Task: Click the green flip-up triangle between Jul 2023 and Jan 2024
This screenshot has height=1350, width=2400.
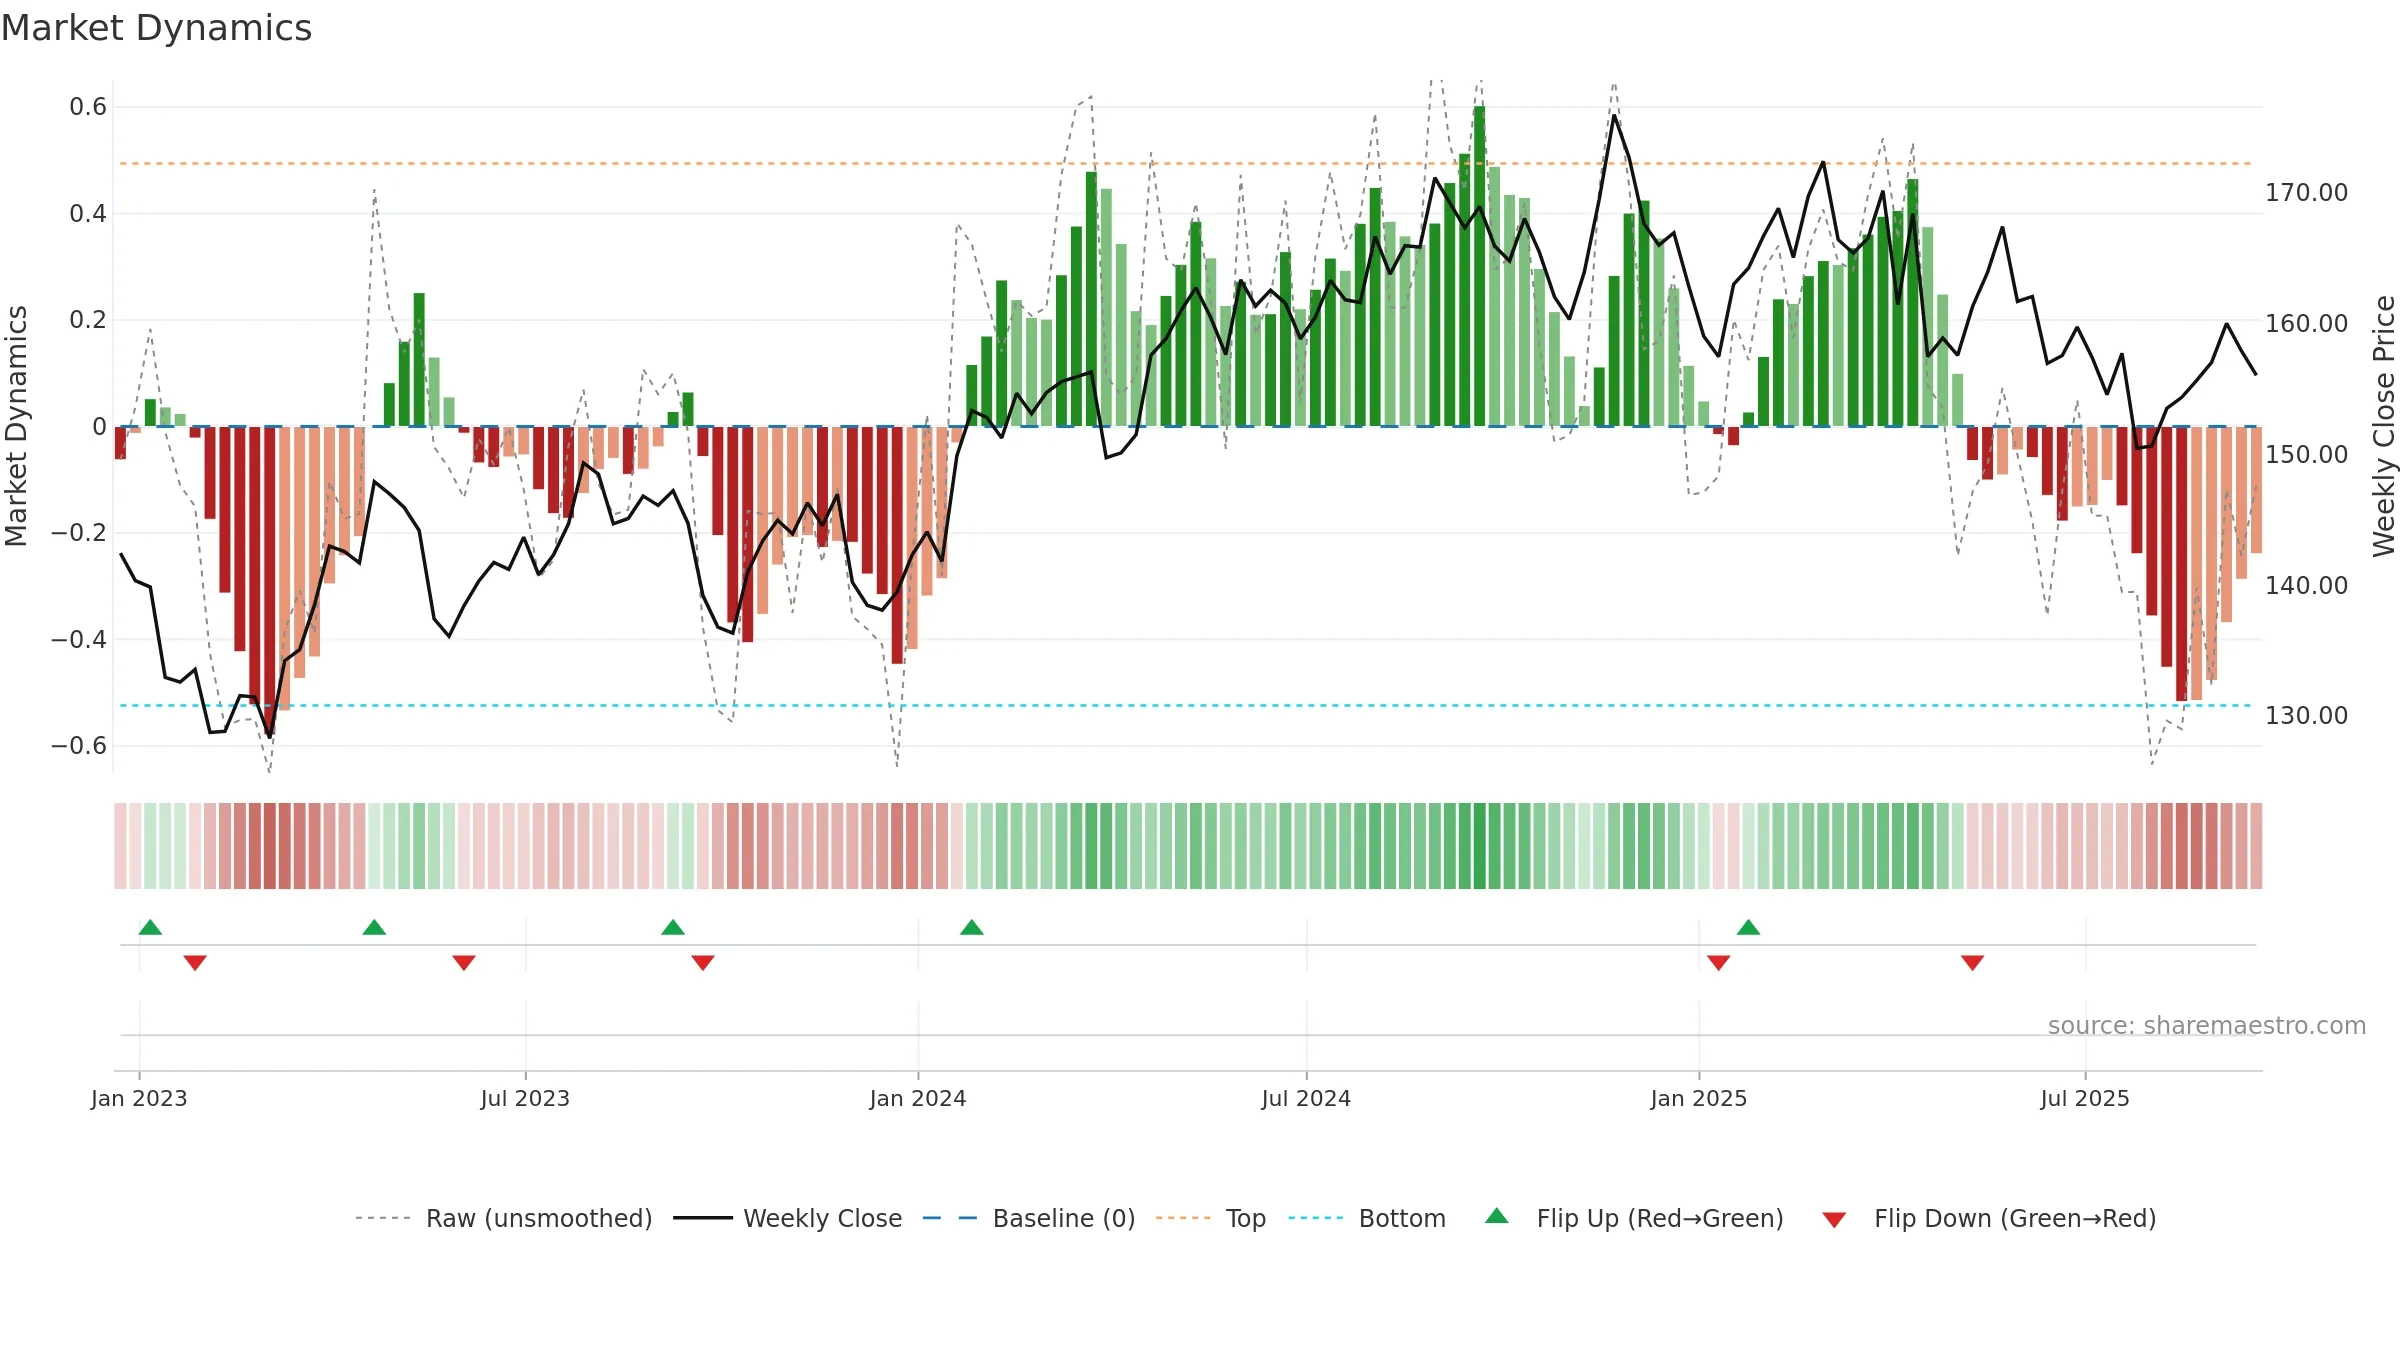Action: (x=673, y=927)
